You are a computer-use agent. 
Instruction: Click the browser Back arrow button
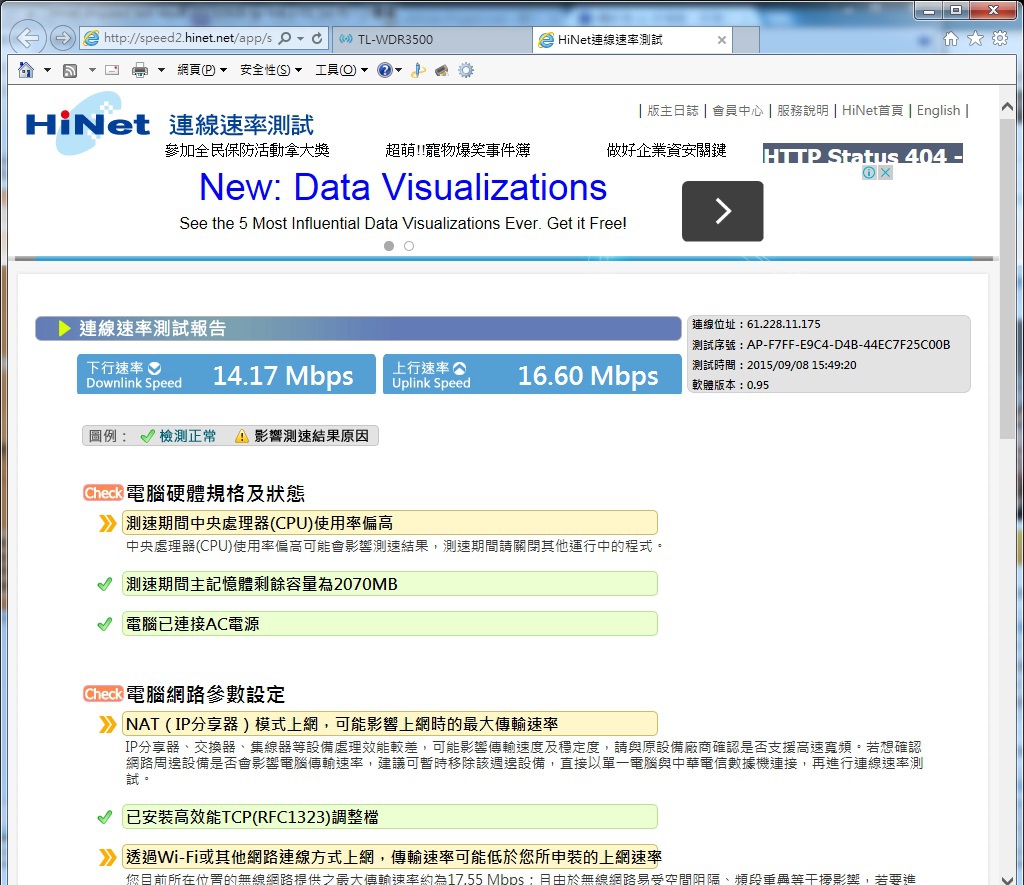click(27, 38)
